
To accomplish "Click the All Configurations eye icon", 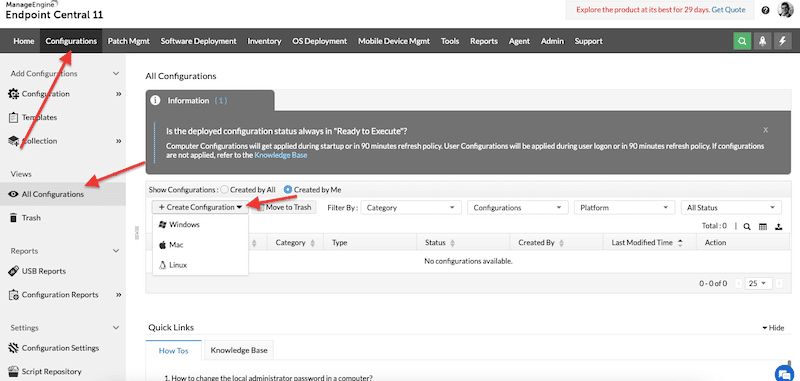I will pos(14,194).
